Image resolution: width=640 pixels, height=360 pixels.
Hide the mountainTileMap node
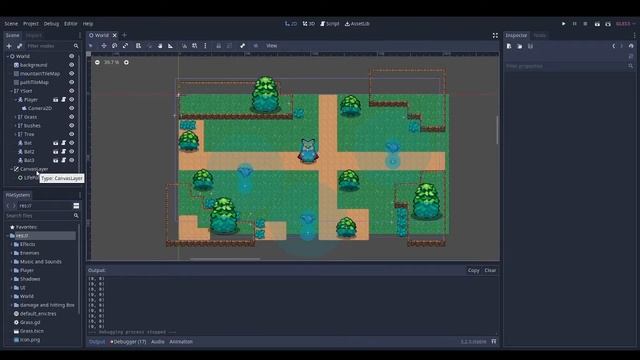coord(71,73)
